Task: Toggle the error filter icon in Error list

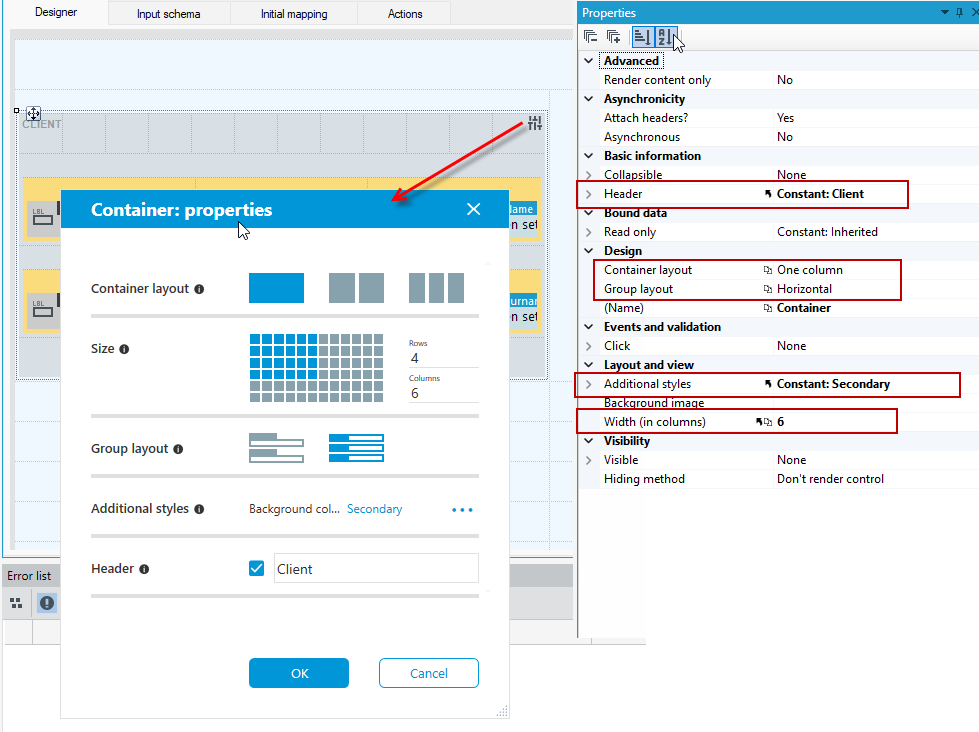Action: [x=47, y=603]
